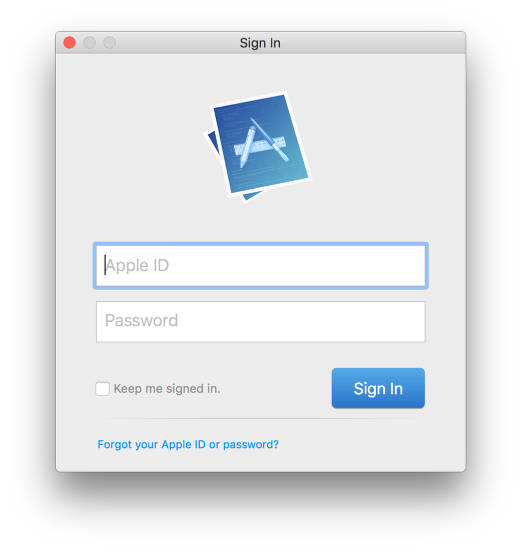Click the Sign In window title text

pyautogui.click(x=260, y=43)
